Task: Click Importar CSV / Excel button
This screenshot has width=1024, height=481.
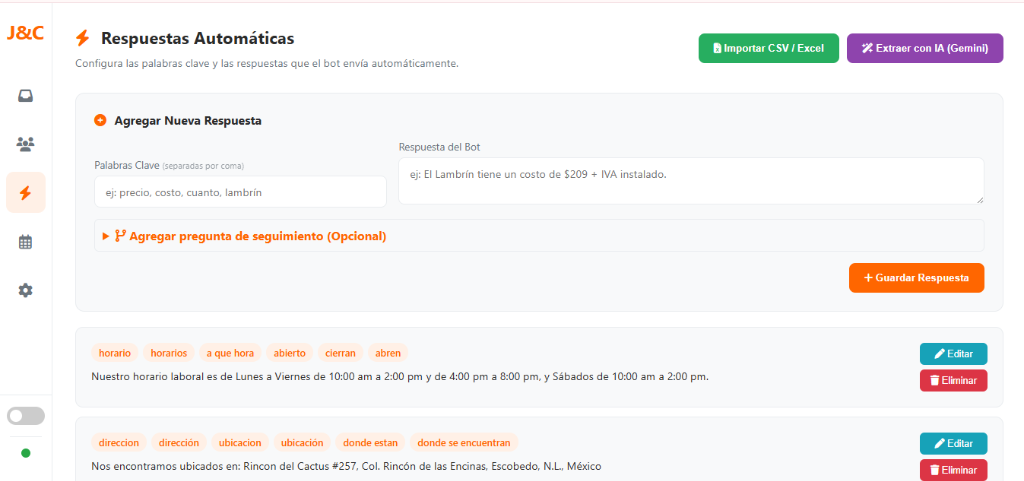Action: [x=769, y=48]
